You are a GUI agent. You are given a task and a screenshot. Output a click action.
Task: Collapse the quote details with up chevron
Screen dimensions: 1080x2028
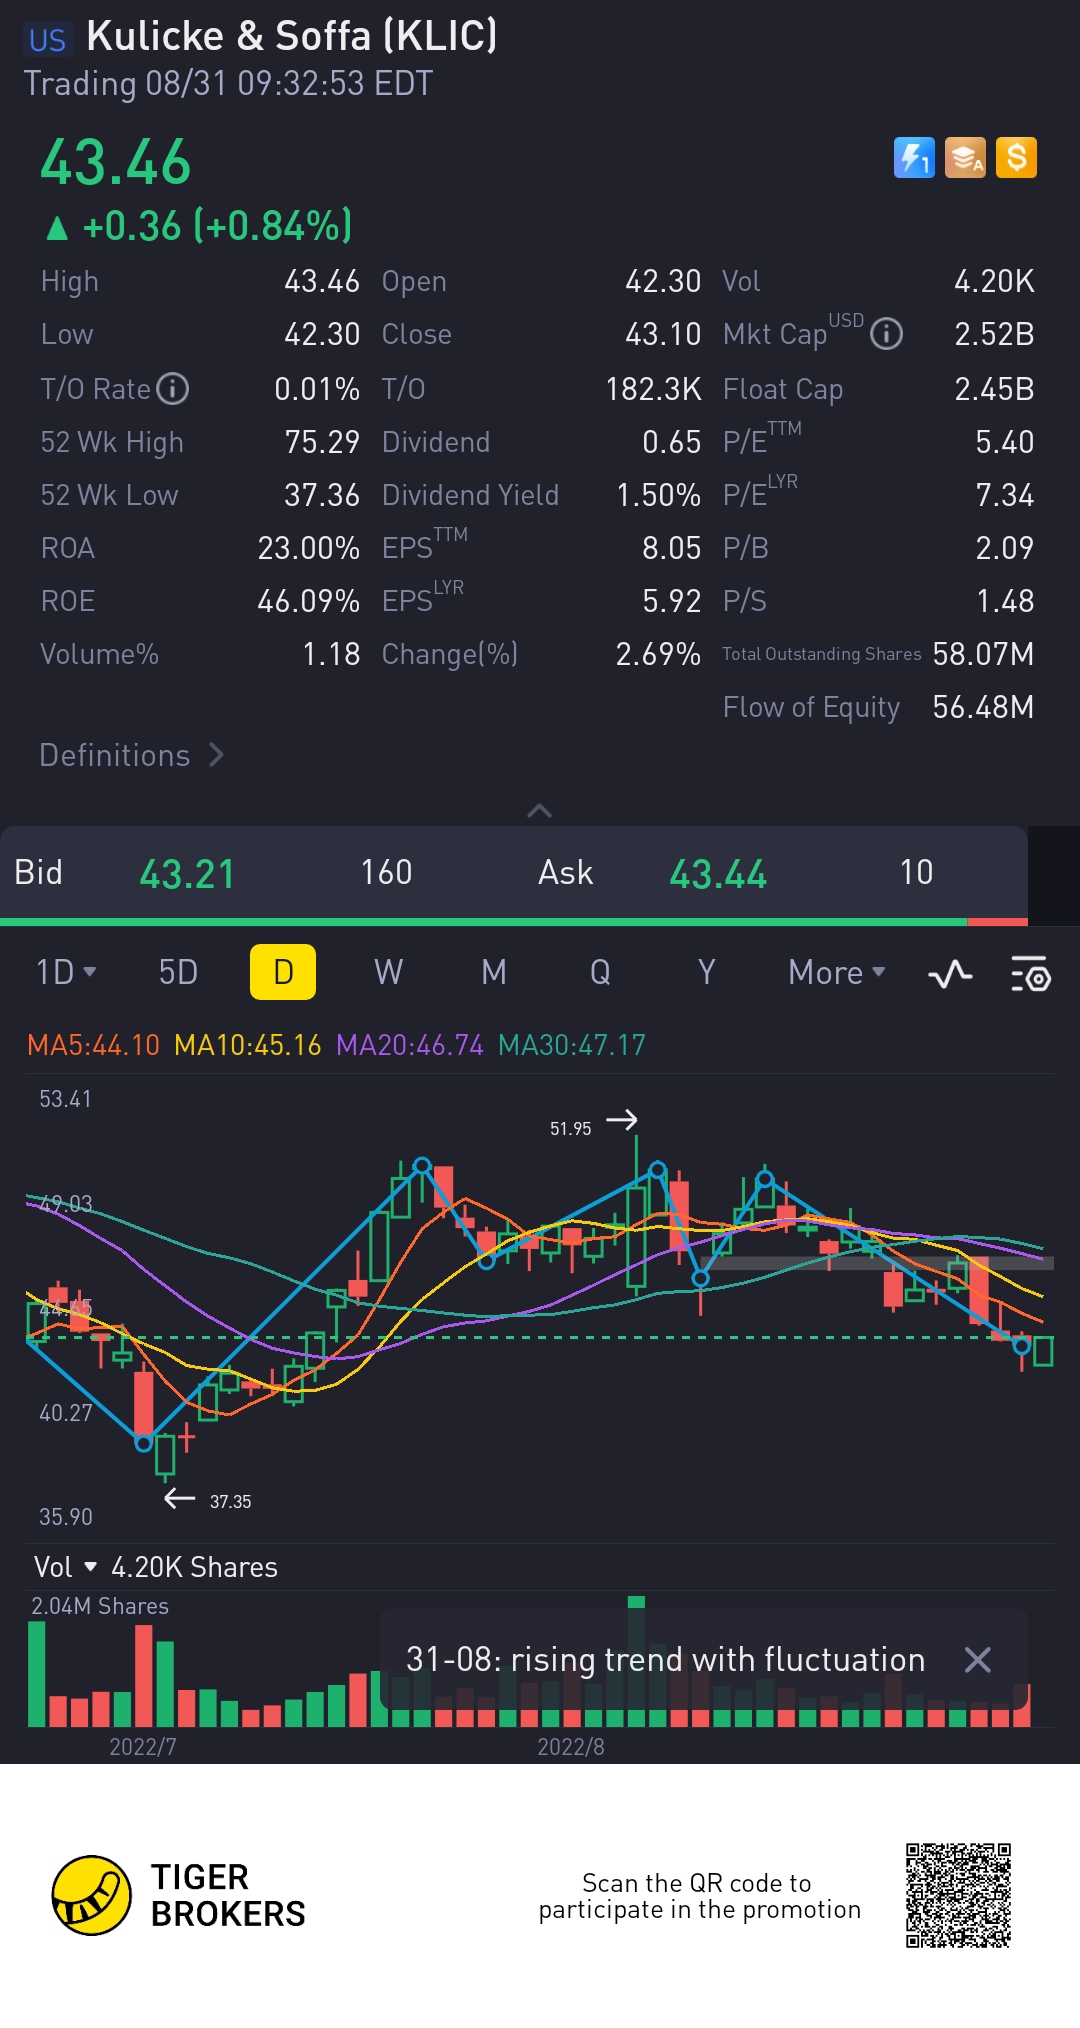(x=539, y=810)
